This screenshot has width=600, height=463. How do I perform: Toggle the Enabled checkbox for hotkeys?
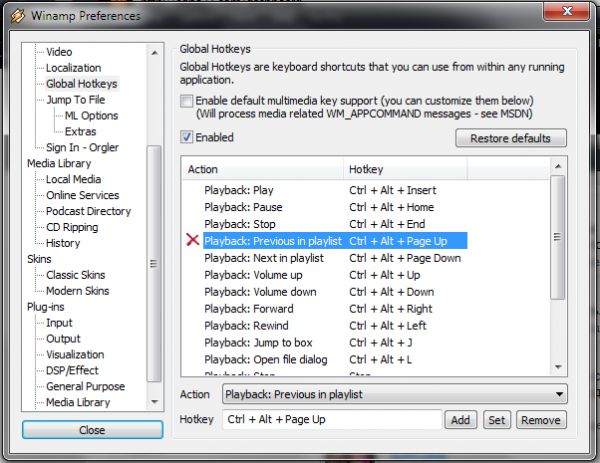(x=187, y=137)
